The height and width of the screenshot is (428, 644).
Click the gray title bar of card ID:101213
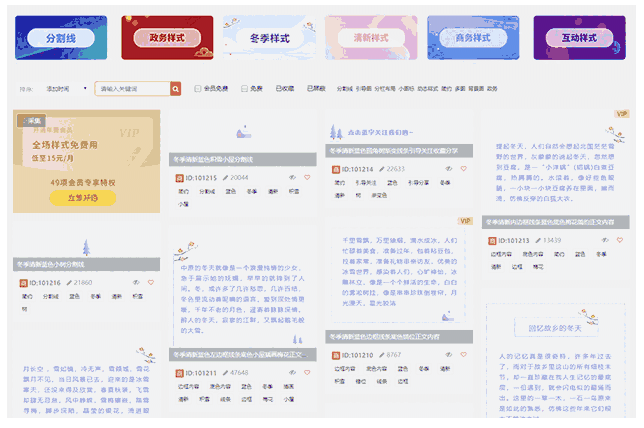click(x=556, y=222)
